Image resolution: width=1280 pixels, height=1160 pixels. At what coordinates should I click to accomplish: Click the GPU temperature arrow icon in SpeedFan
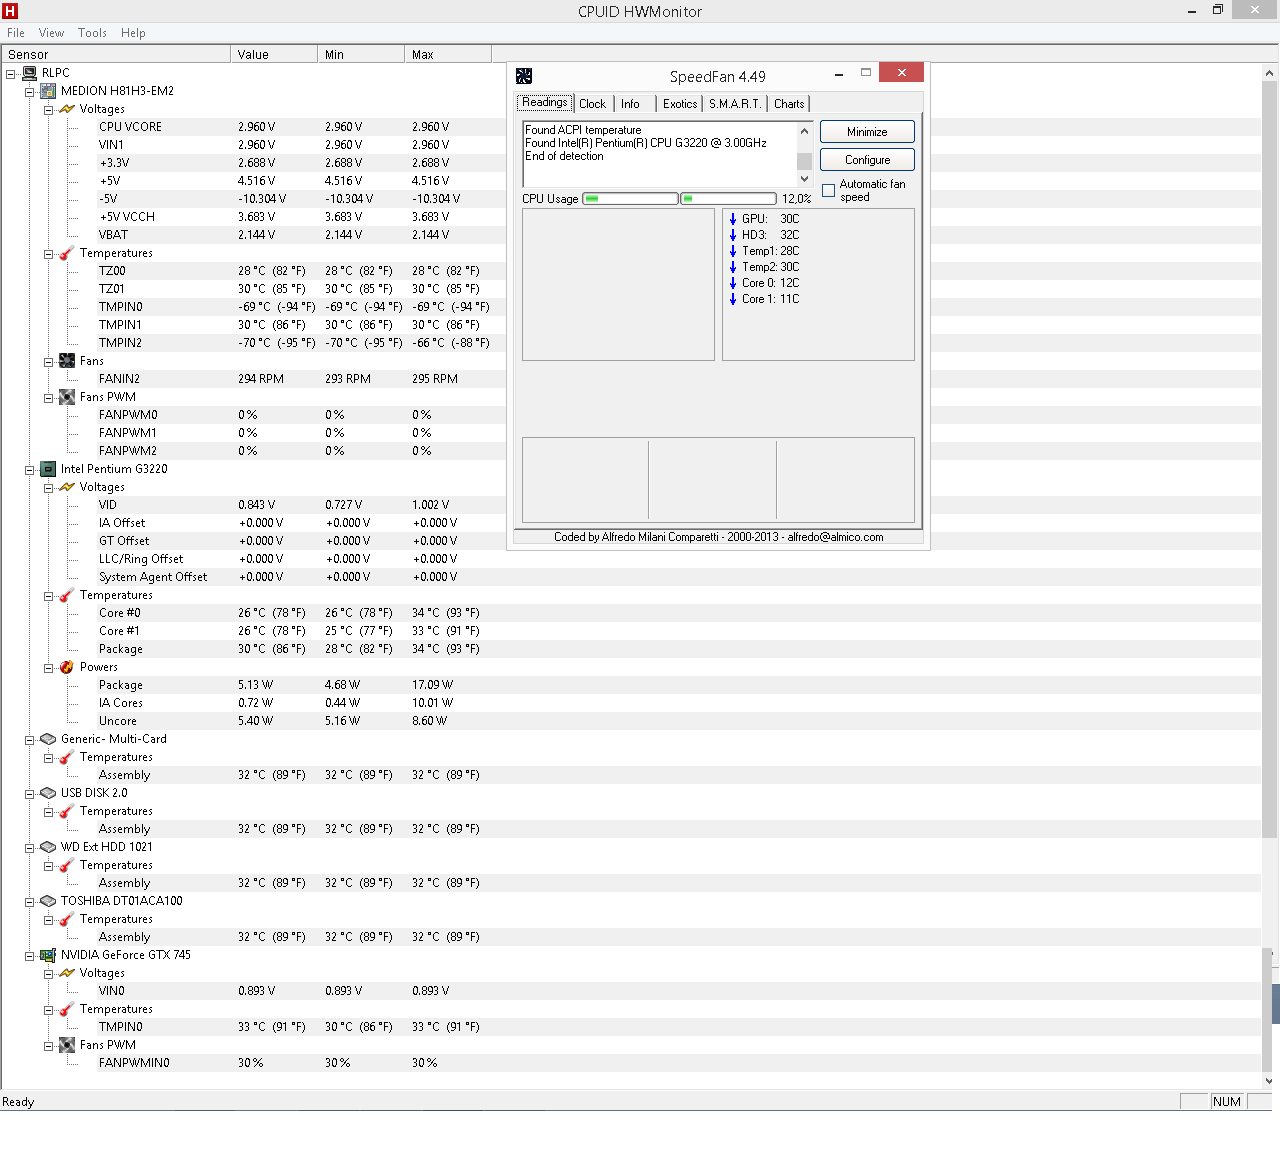733,219
